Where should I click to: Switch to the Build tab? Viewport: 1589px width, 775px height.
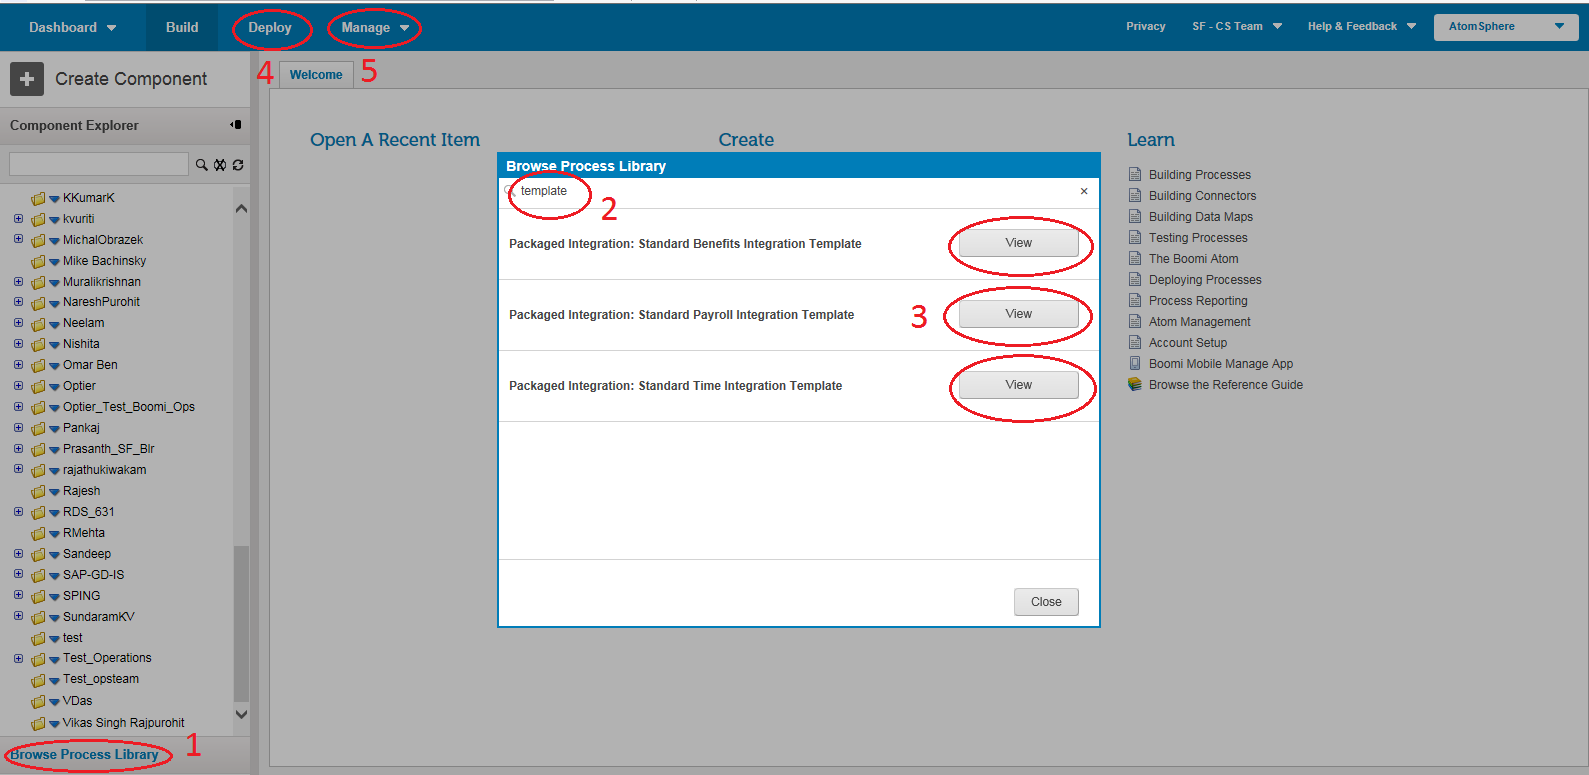(x=182, y=27)
